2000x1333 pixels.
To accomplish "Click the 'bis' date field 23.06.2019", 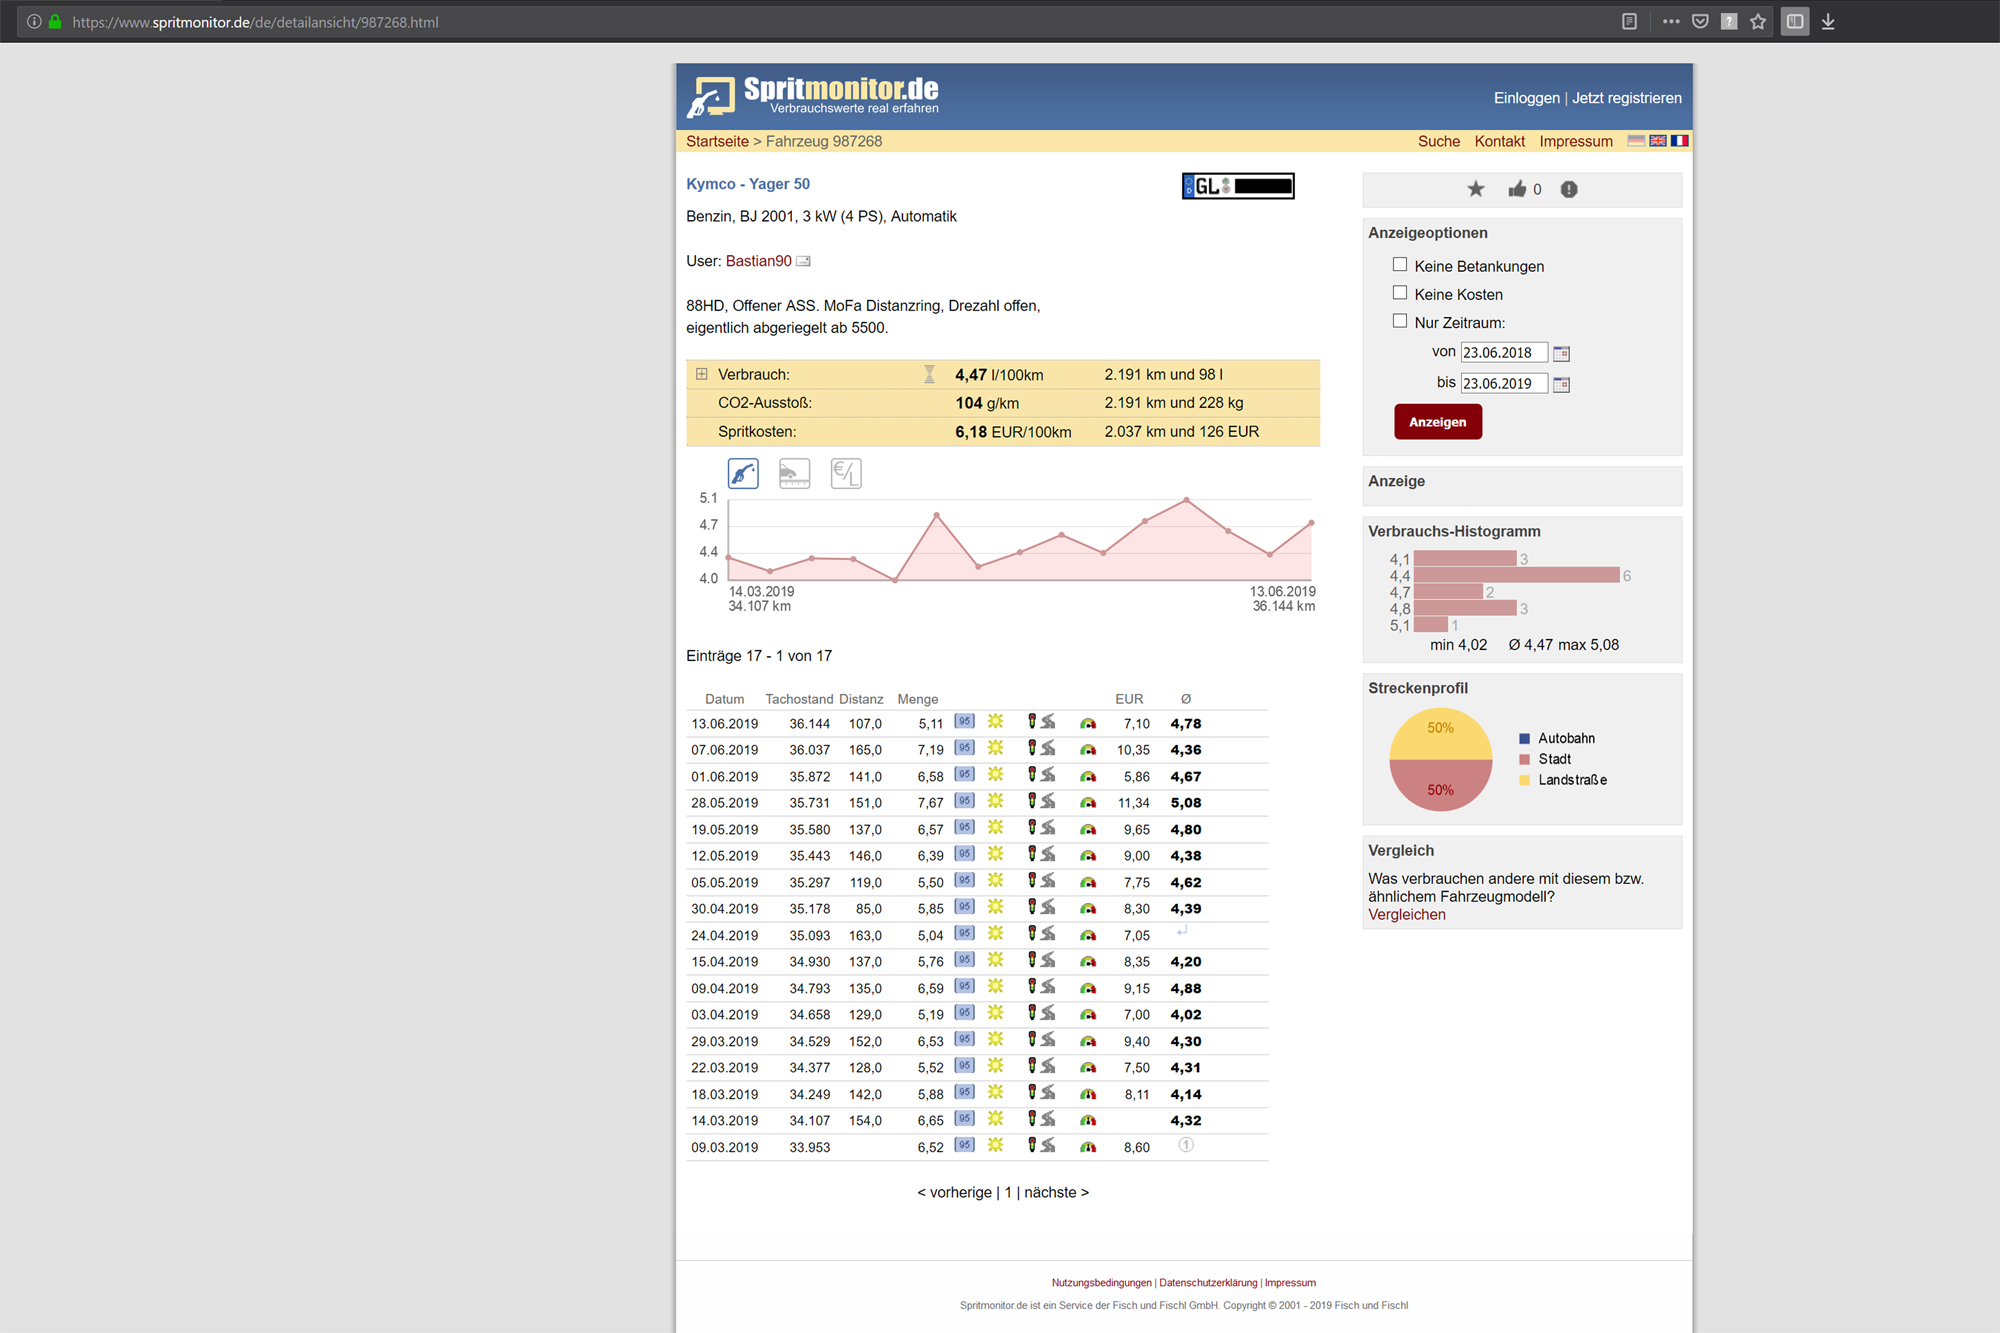I will [x=1504, y=383].
